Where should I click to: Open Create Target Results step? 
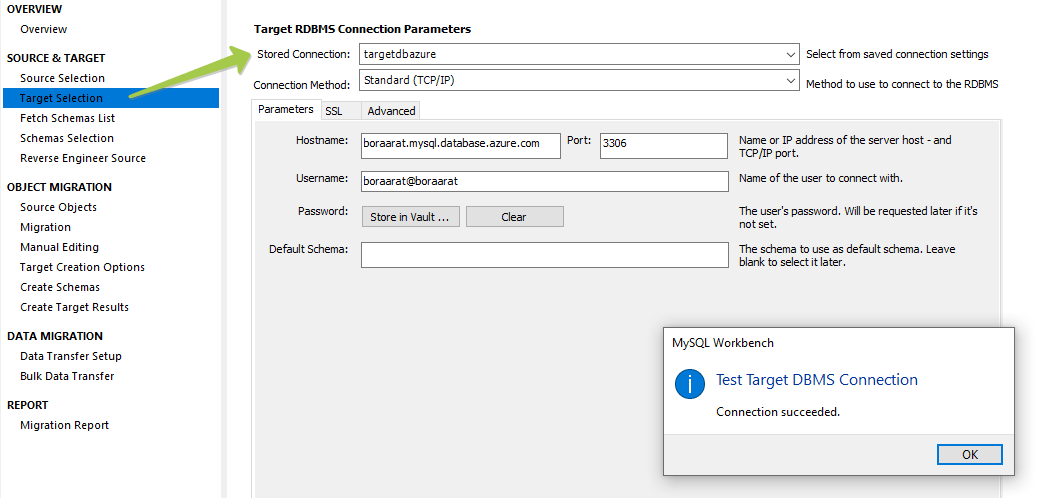tap(74, 307)
